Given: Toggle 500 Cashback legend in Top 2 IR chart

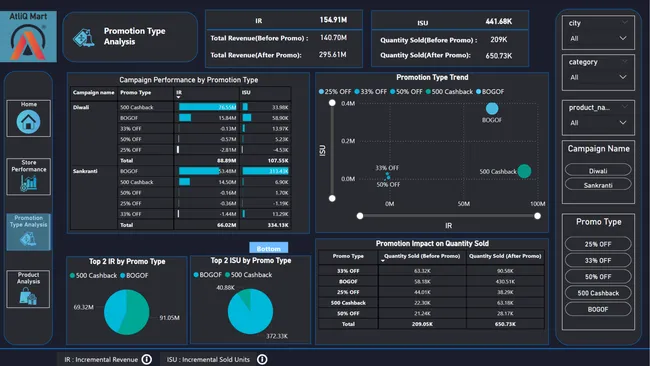Looking at the screenshot, I should tap(93, 275).
